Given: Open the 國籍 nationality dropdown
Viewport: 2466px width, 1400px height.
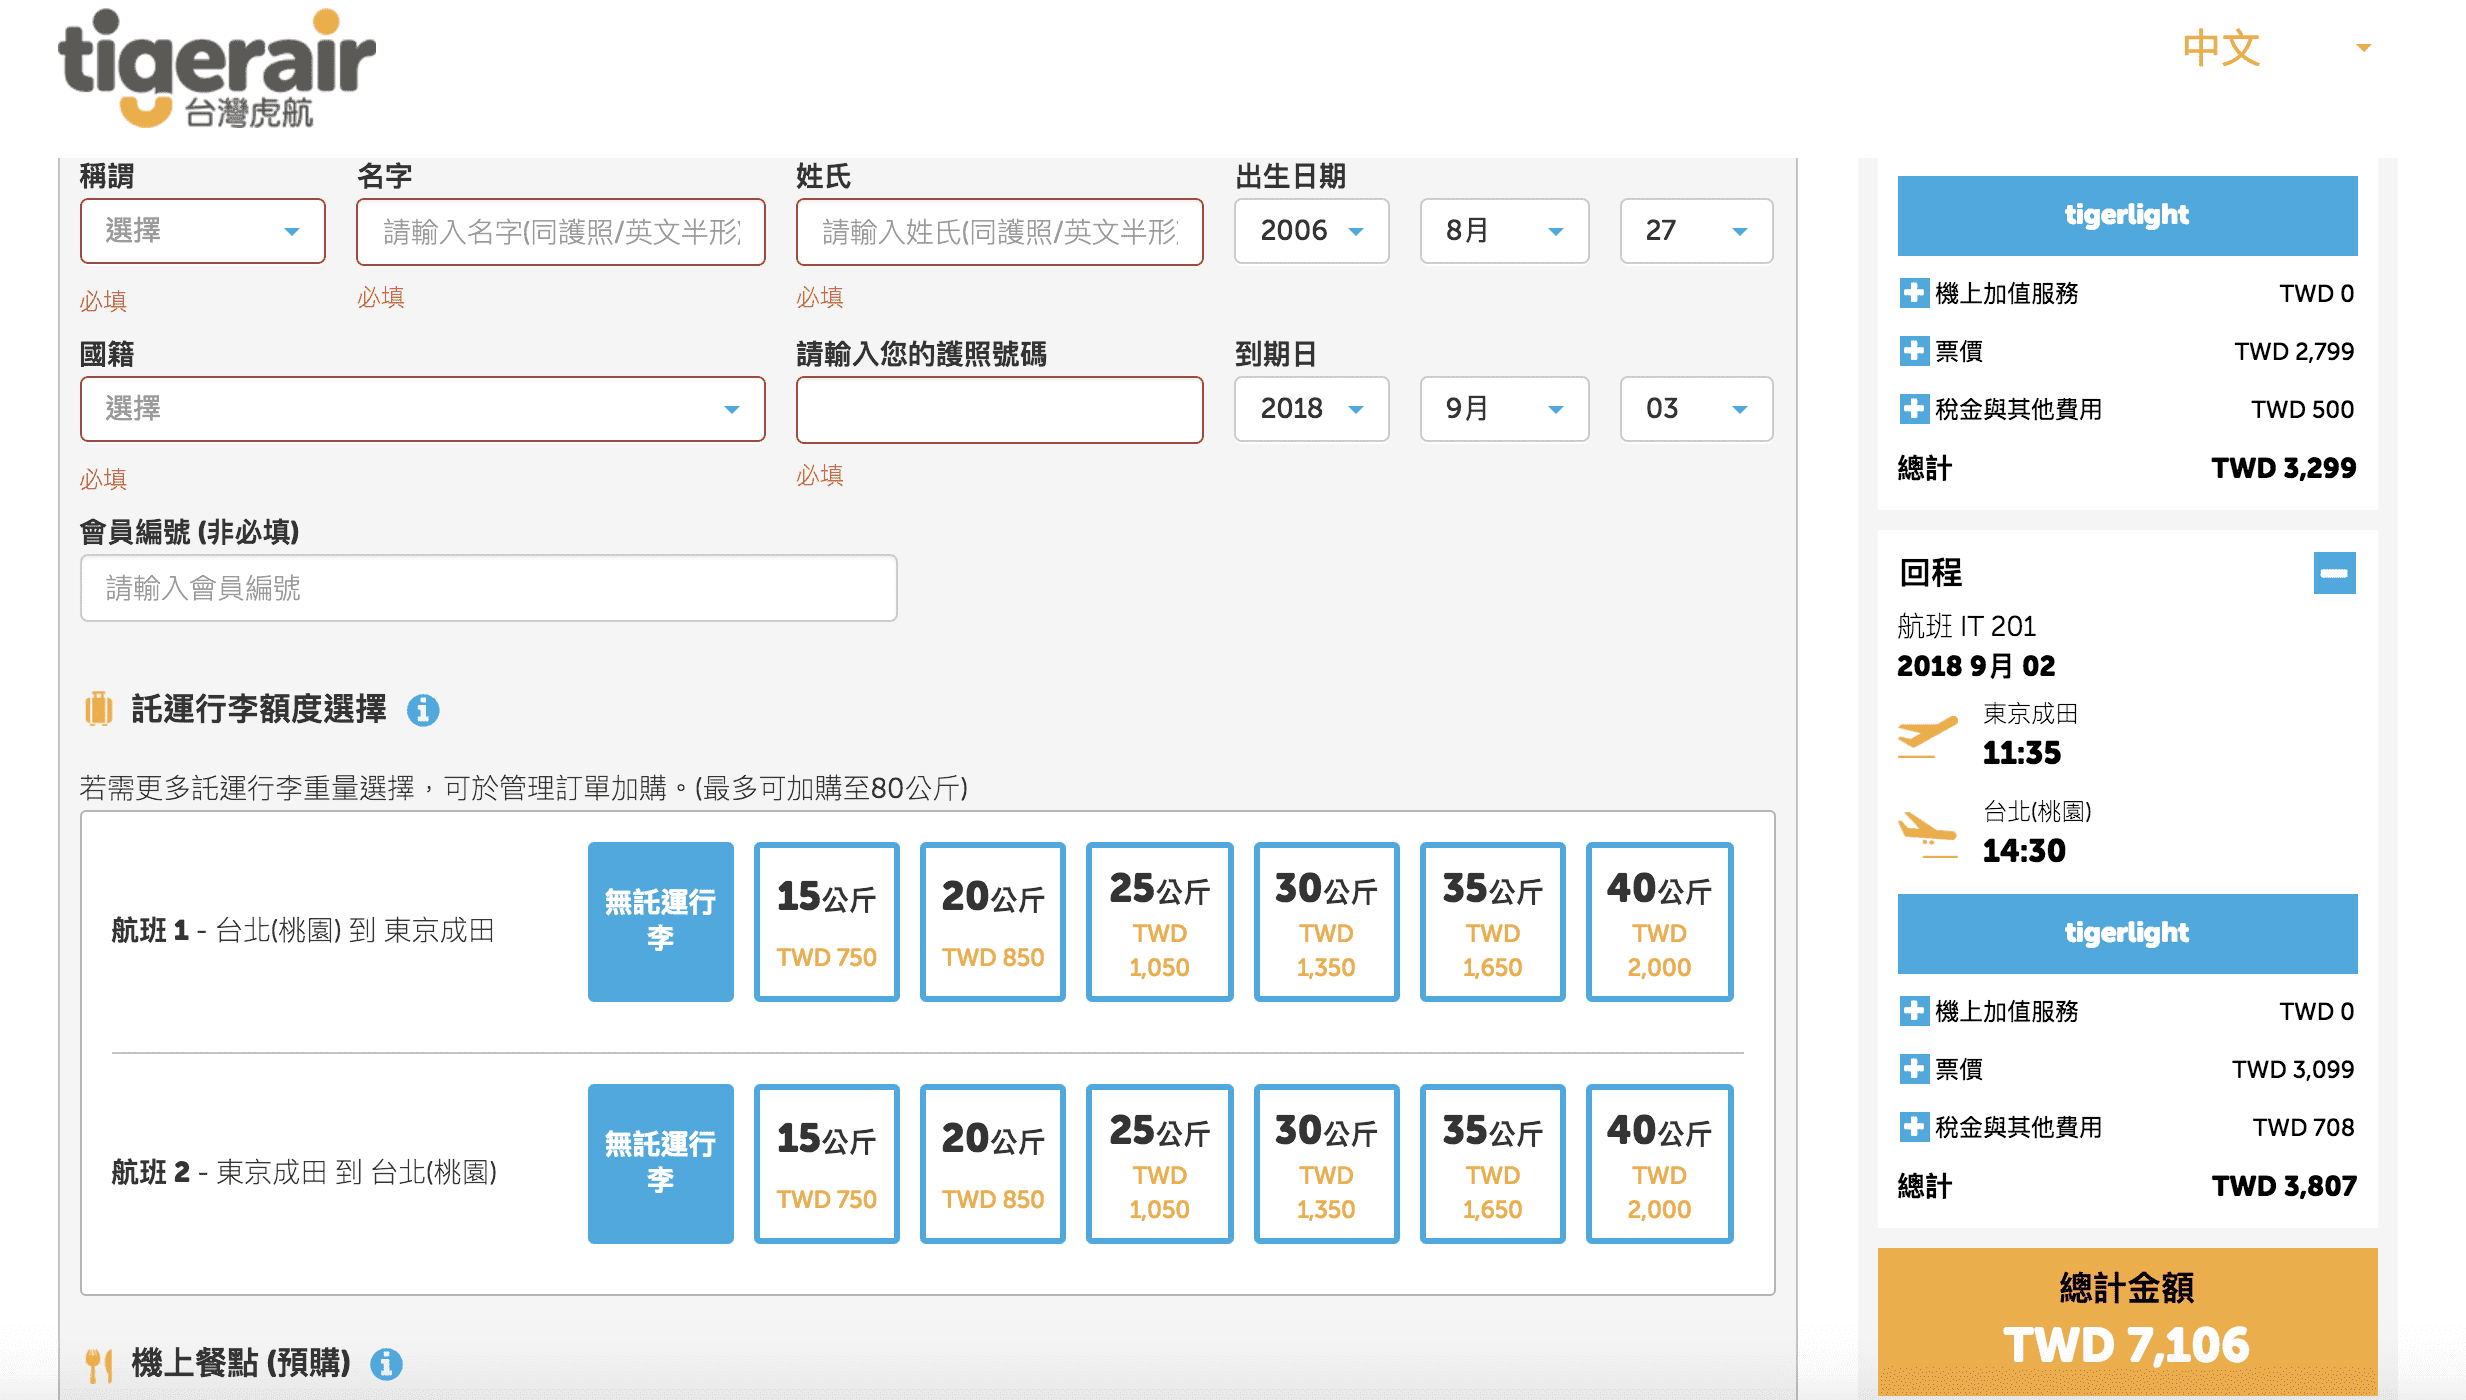Looking at the screenshot, I should [x=422, y=409].
